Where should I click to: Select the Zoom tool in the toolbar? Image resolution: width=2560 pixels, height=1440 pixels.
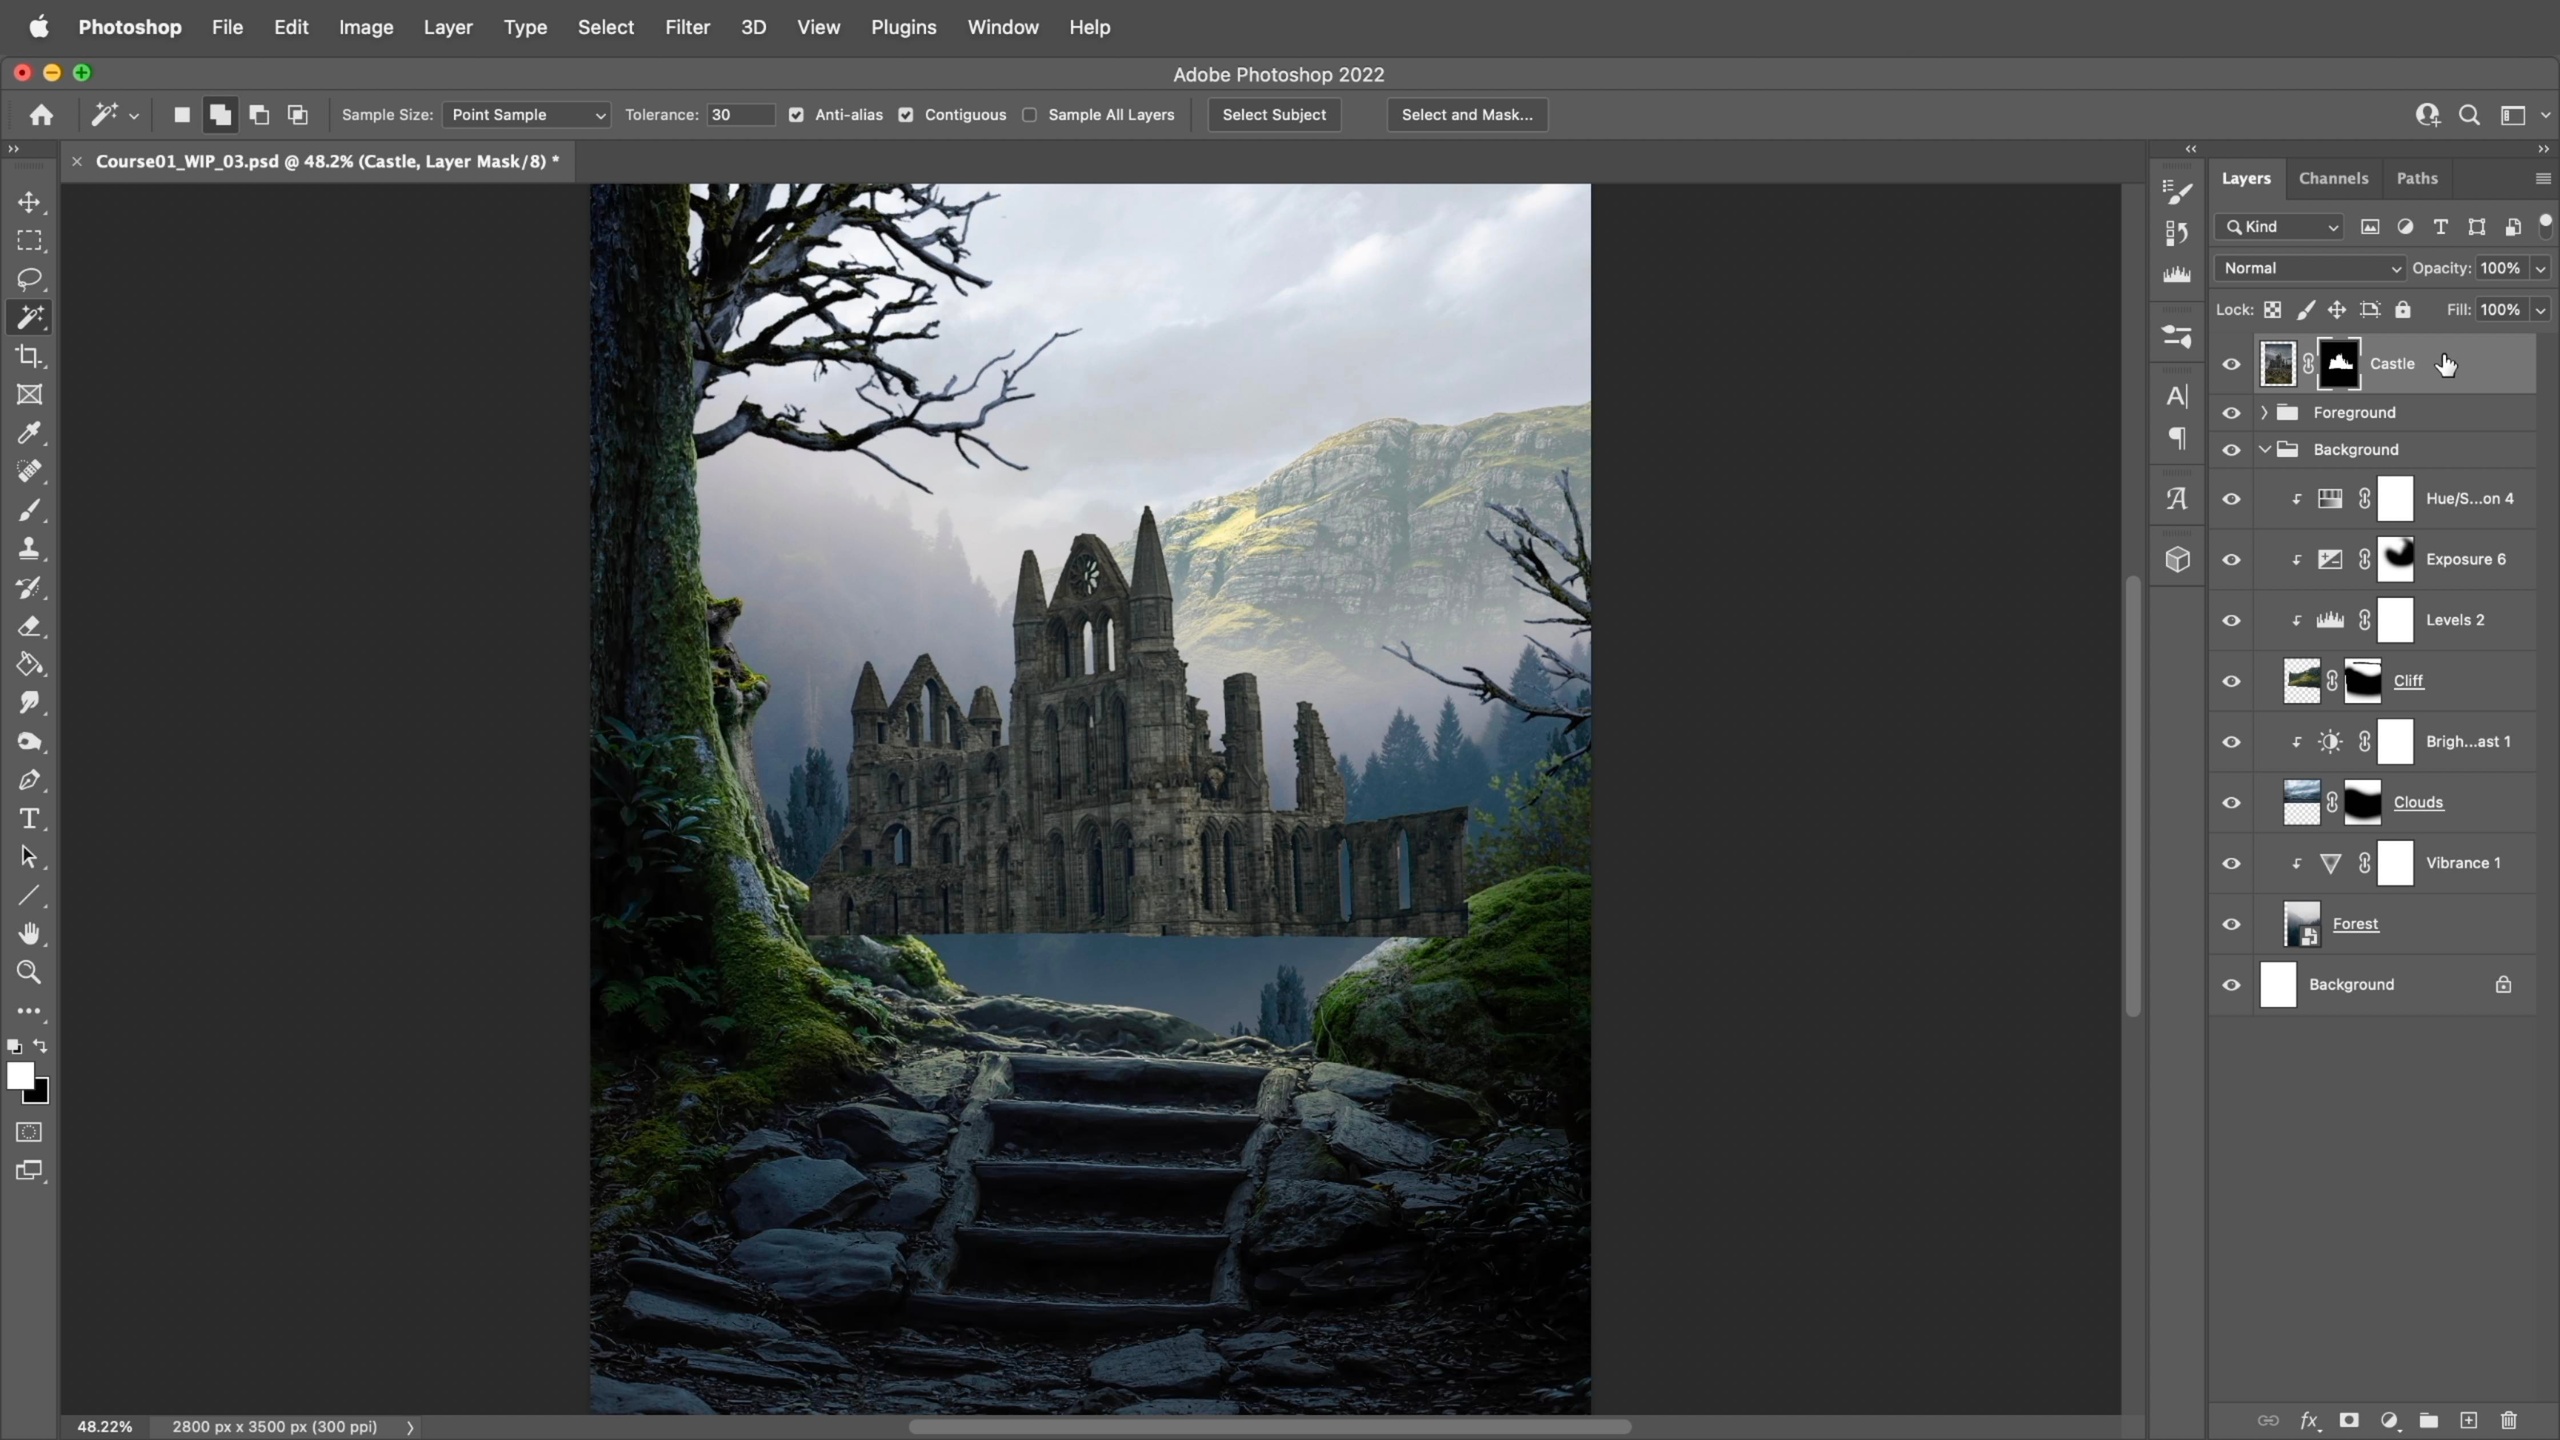point(29,972)
